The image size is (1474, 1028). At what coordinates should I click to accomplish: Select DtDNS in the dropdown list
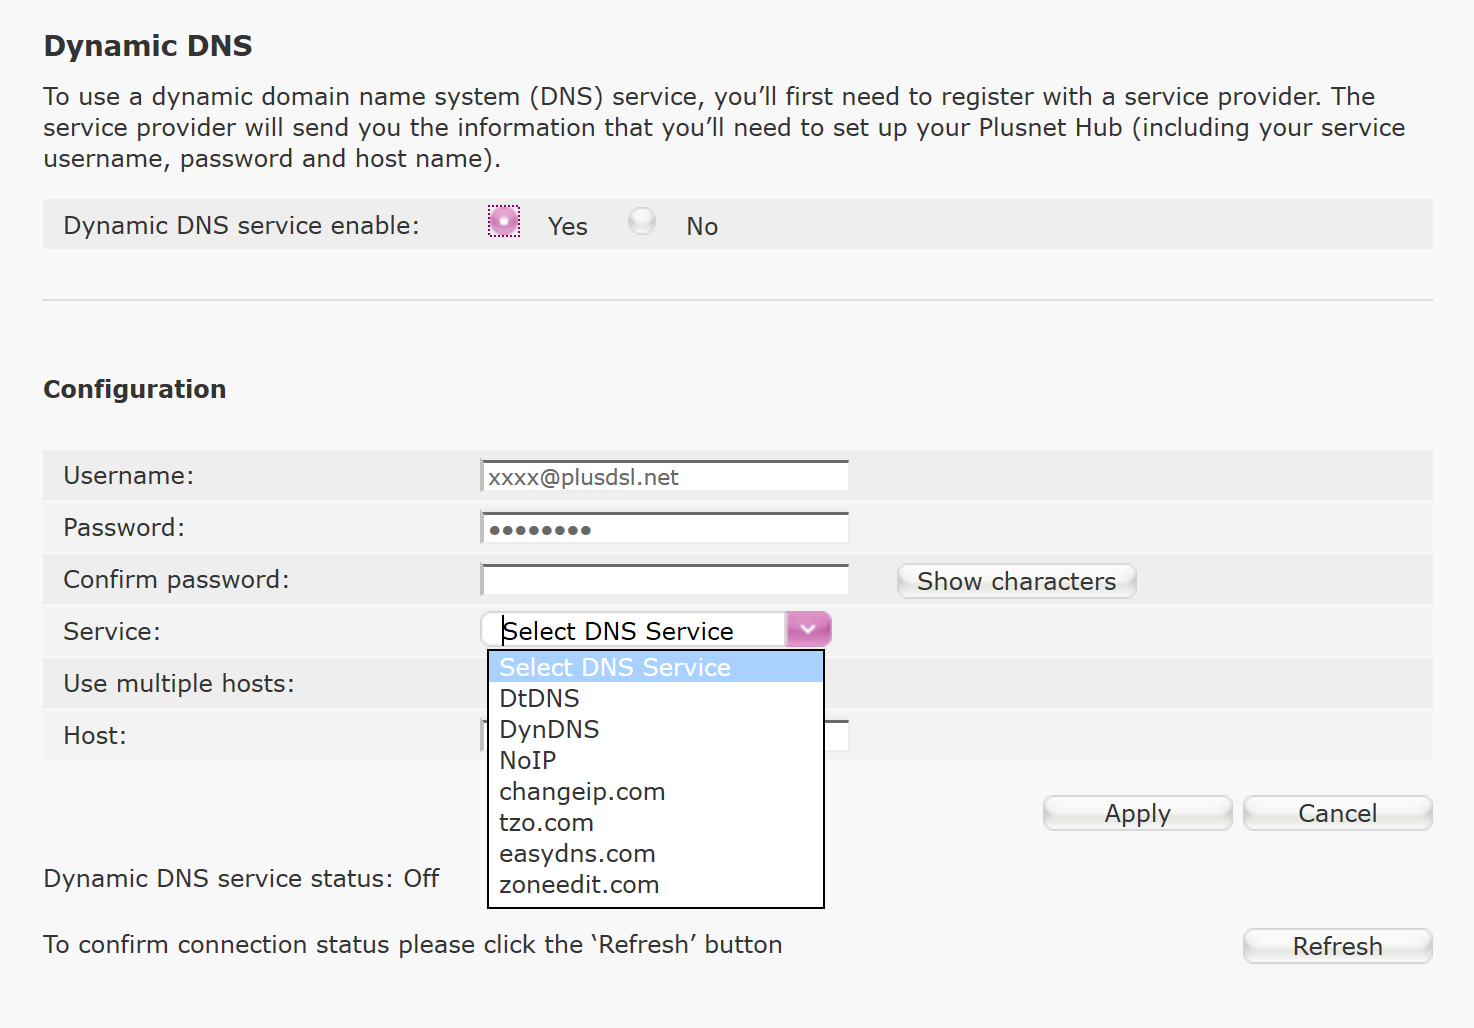tap(539, 698)
